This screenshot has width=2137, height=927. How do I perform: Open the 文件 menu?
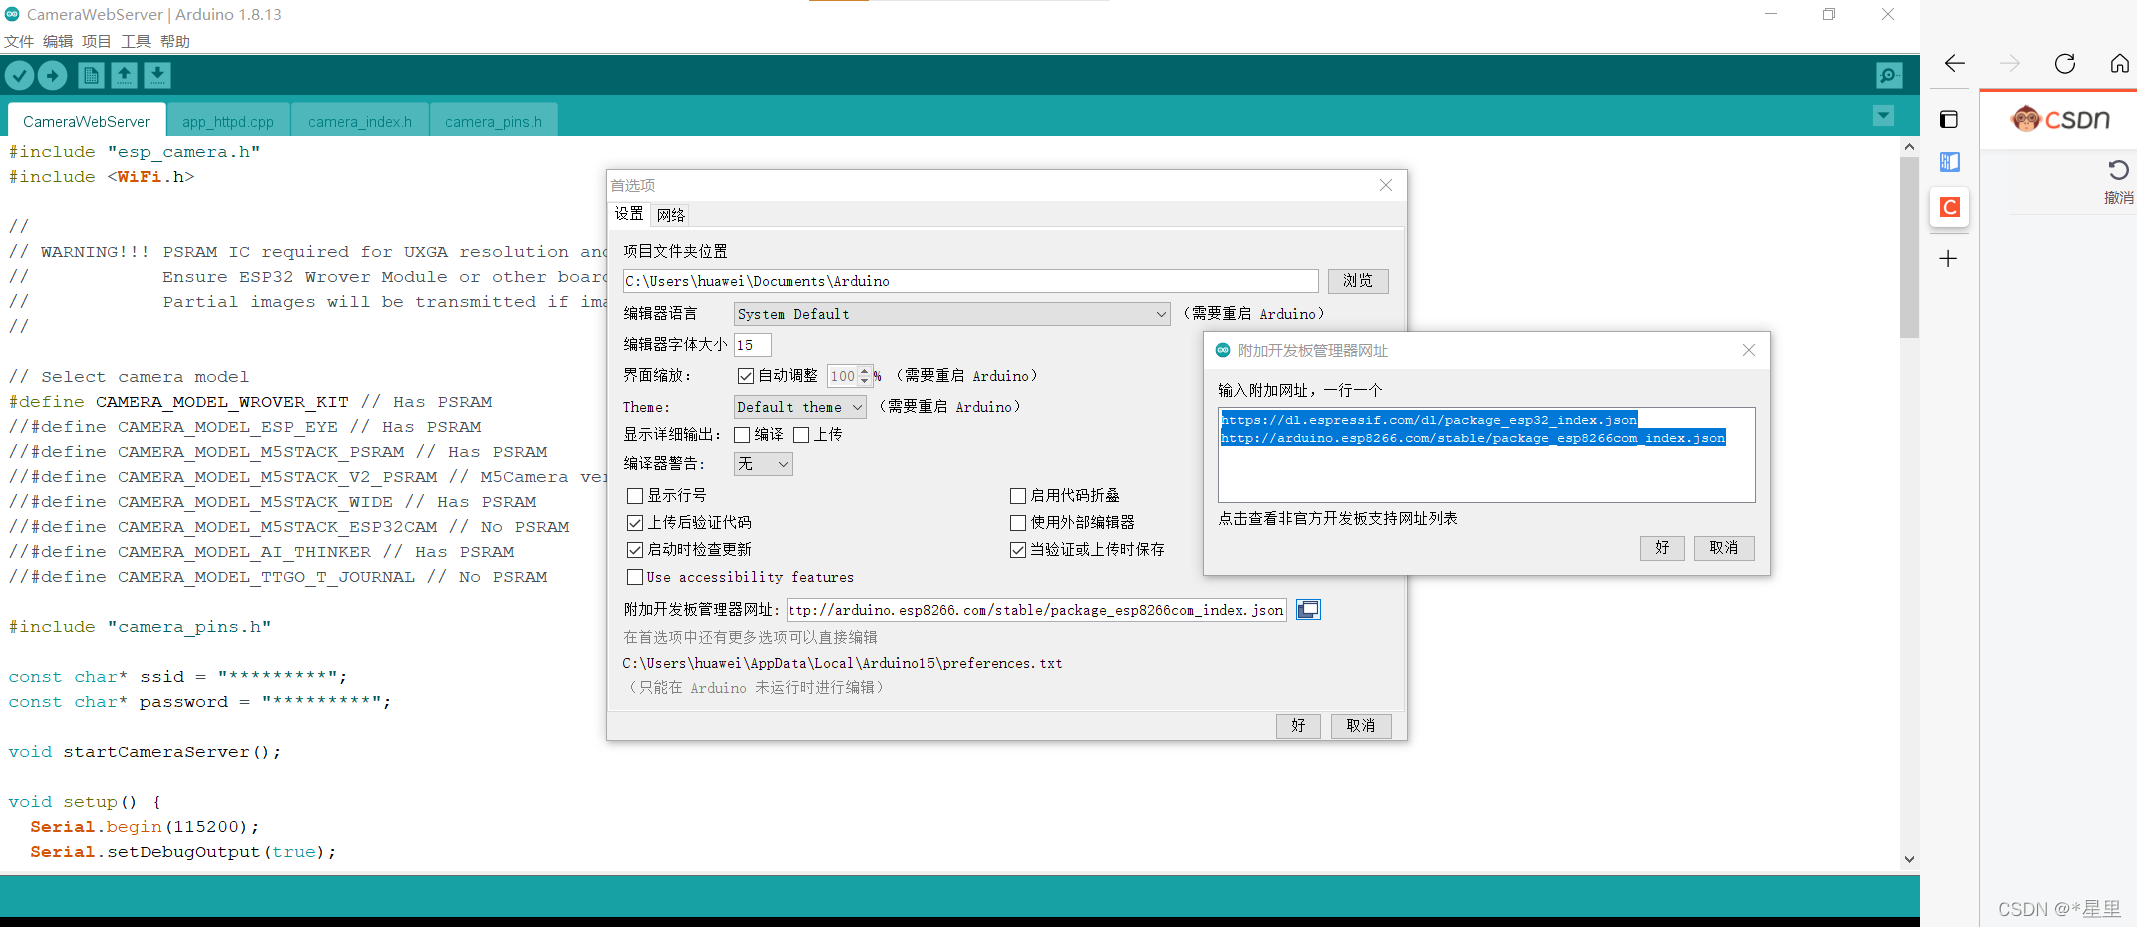click(19, 41)
